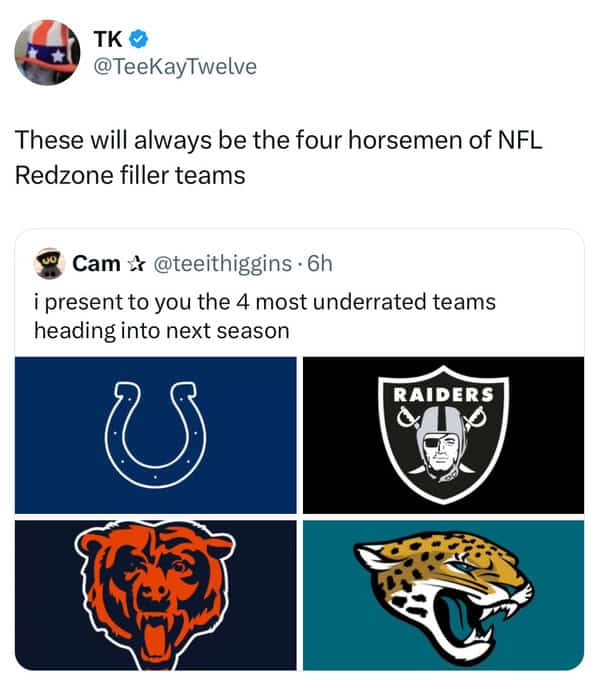The image size is (599, 695).
Task: Click the RAIDERS wordmark in the shield
Action: [443, 394]
